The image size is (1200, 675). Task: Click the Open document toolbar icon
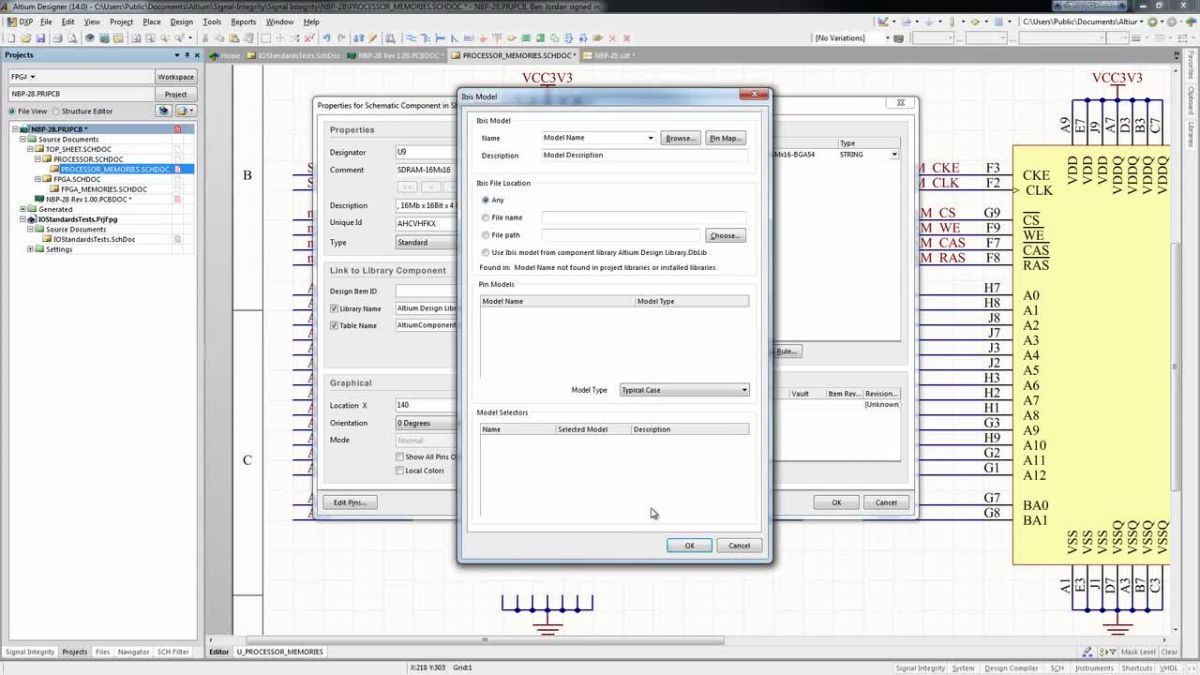click(27, 38)
